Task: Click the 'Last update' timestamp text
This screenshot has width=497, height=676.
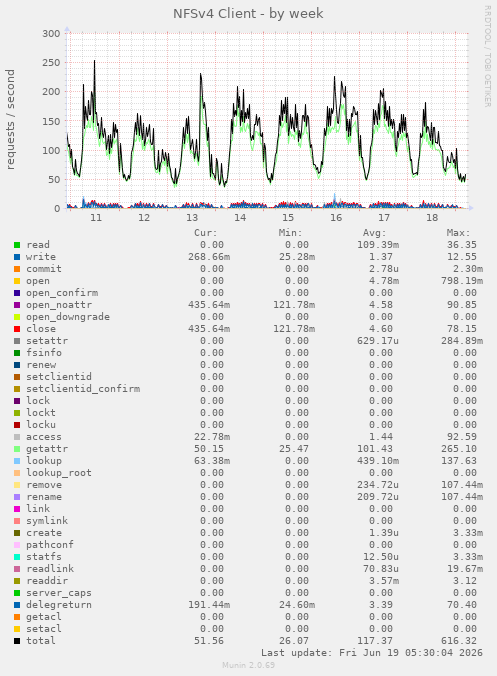Action: tap(372, 653)
